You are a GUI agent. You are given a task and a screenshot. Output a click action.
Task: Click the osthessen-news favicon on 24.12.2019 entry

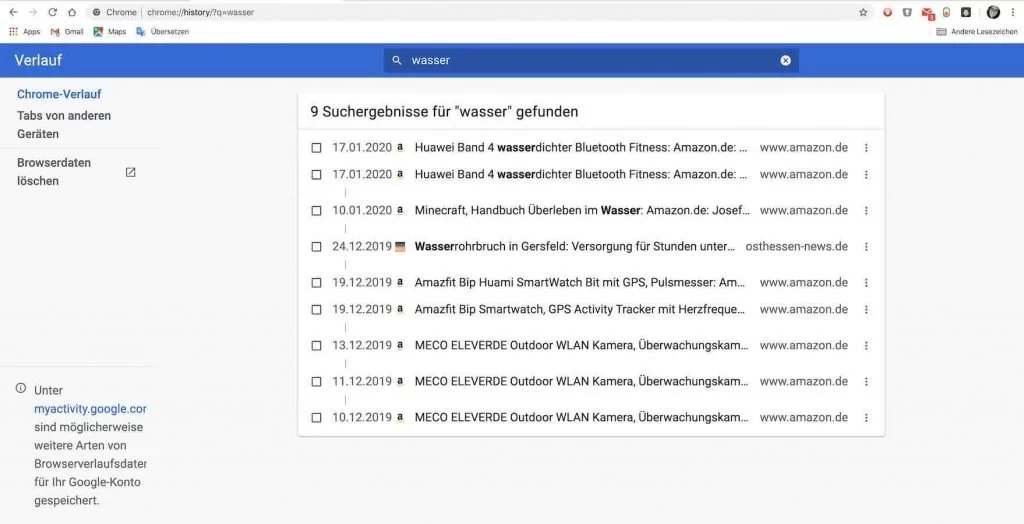pyautogui.click(x=400, y=246)
